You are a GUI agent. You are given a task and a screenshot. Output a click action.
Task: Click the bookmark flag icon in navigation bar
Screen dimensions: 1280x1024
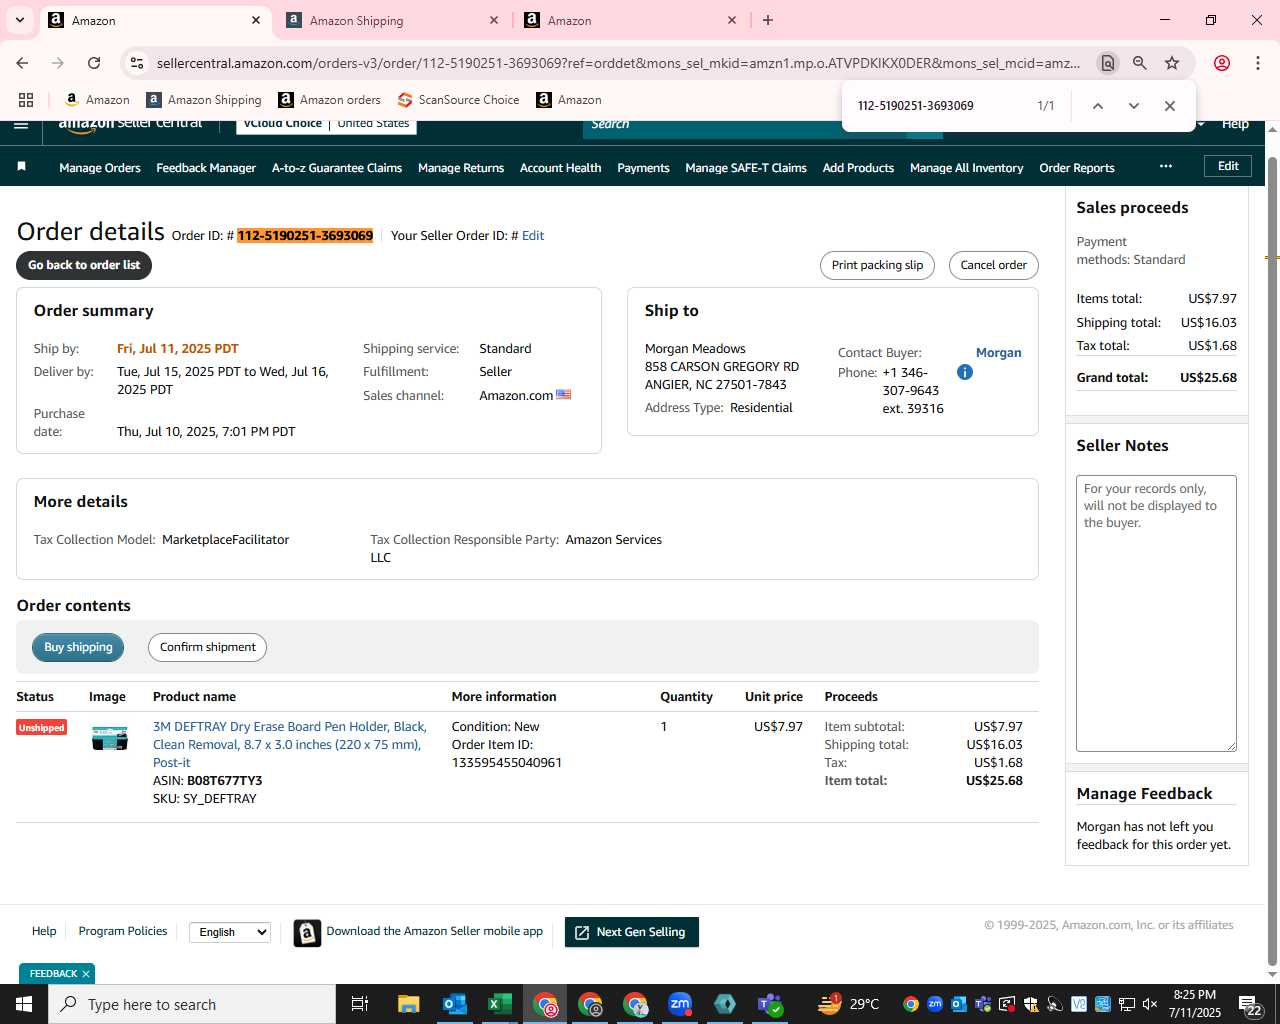pos(21,167)
